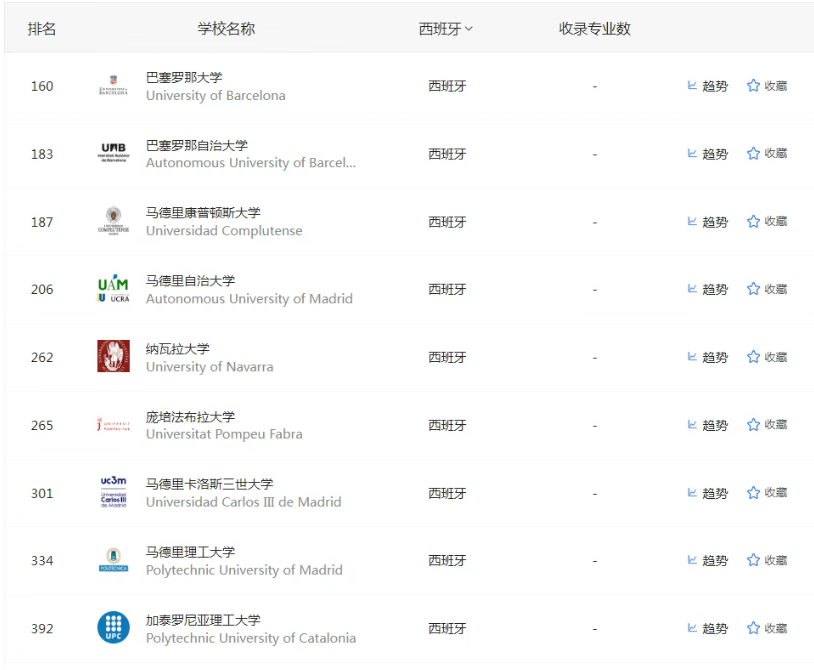The width and height of the screenshot is (814, 670).
Task: Click the University of Navarra red logo
Action: pyautogui.click(x=113, y=357)
